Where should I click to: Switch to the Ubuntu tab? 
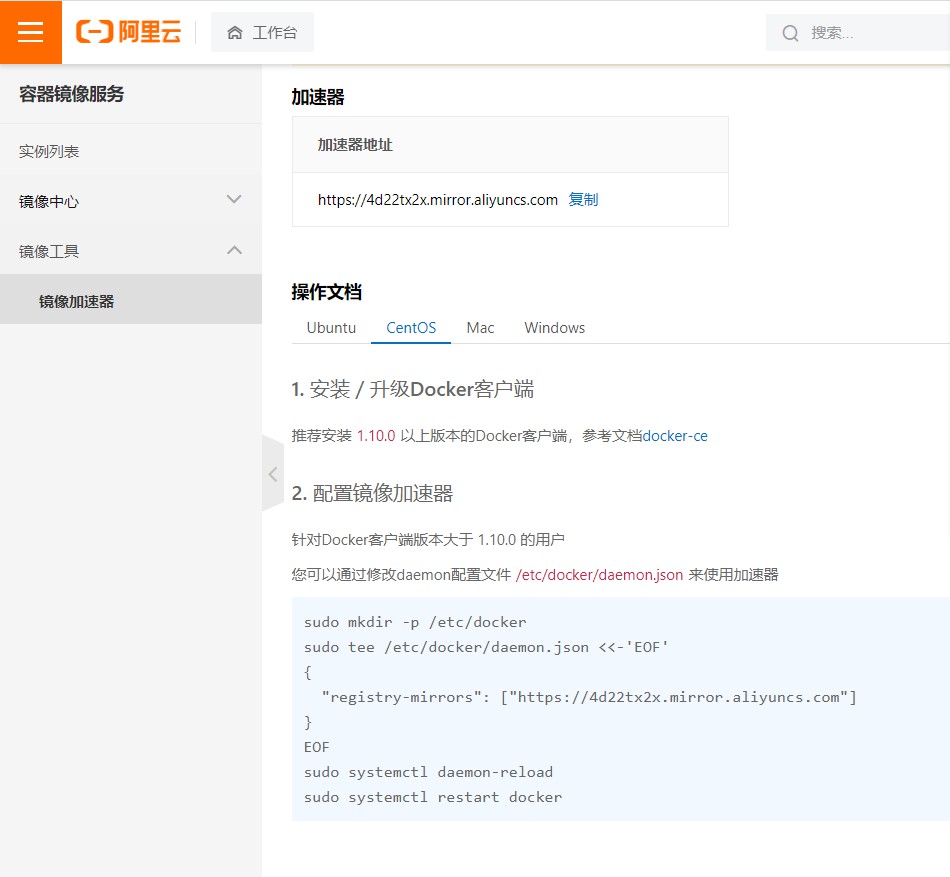331,328
